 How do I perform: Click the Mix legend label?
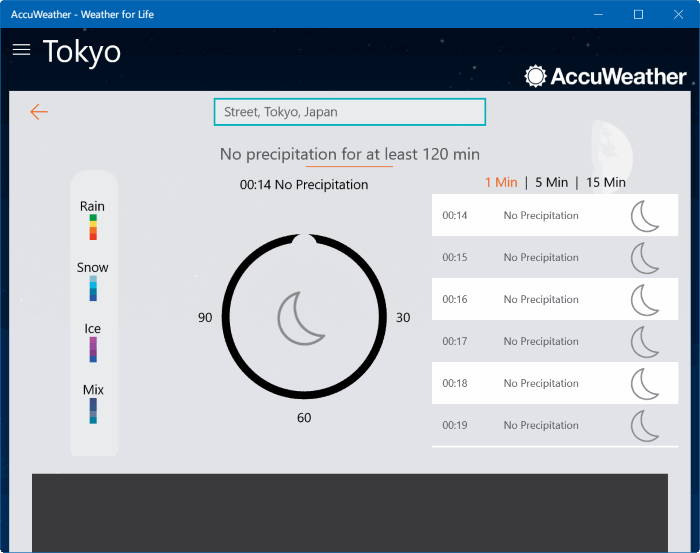[93, 390]
